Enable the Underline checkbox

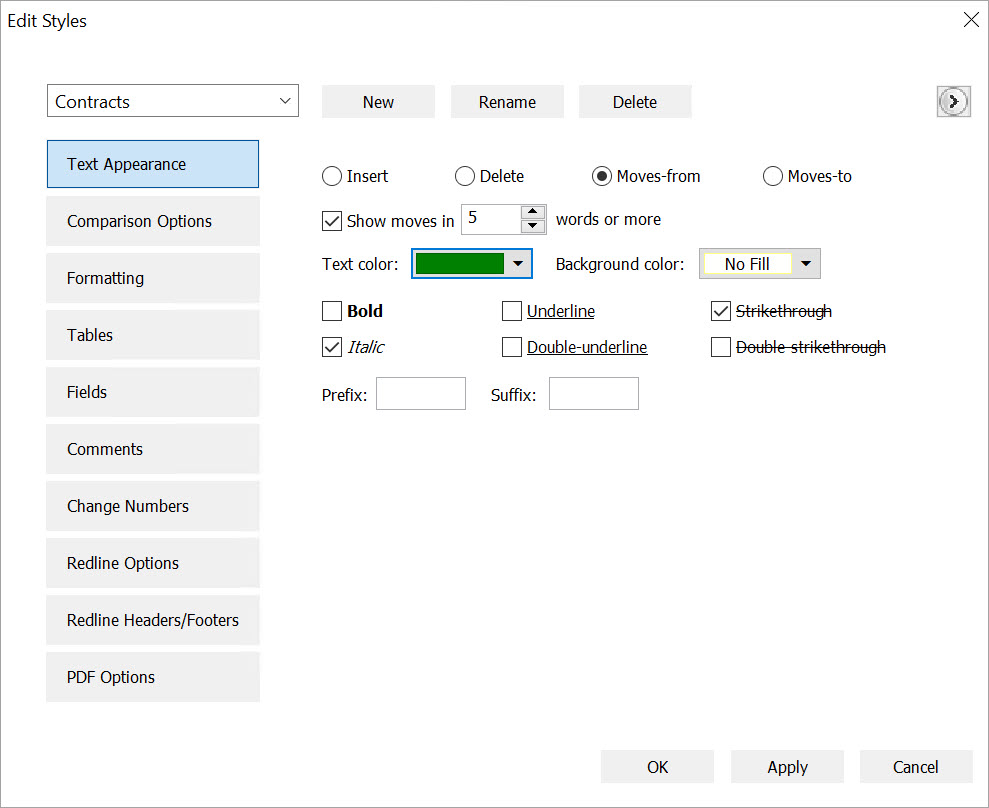[x=512, y=311]
